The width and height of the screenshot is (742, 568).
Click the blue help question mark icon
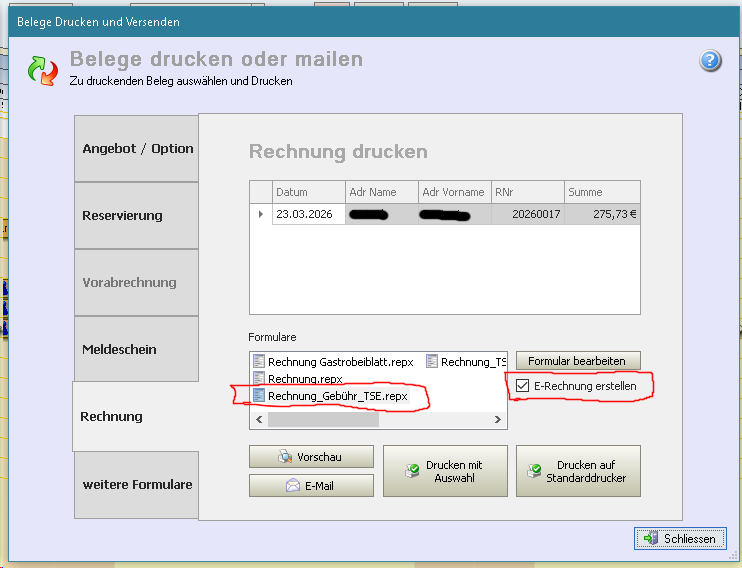point(710,61)
